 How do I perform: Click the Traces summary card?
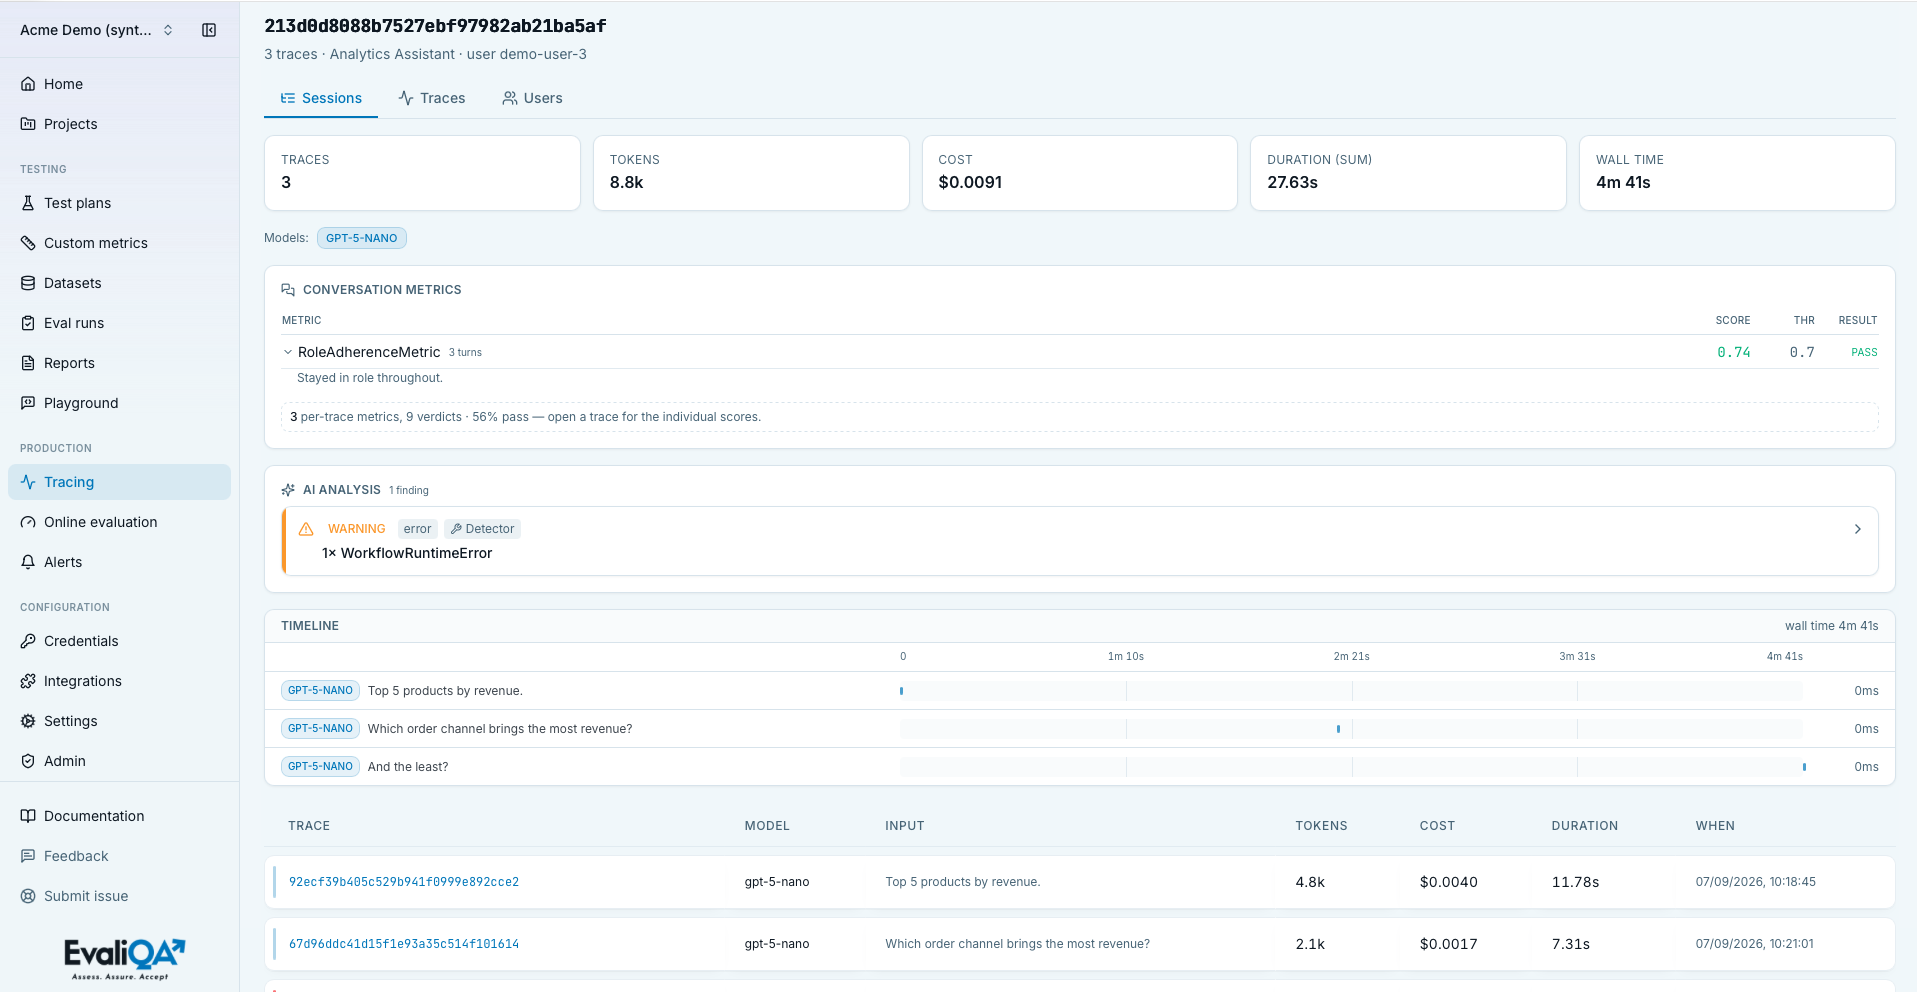(422, 173)
